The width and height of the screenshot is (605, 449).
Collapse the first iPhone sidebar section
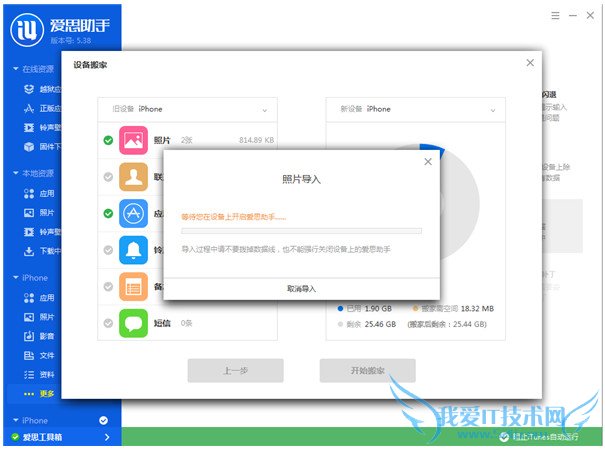pyautogui.click(x=16, y=277)
